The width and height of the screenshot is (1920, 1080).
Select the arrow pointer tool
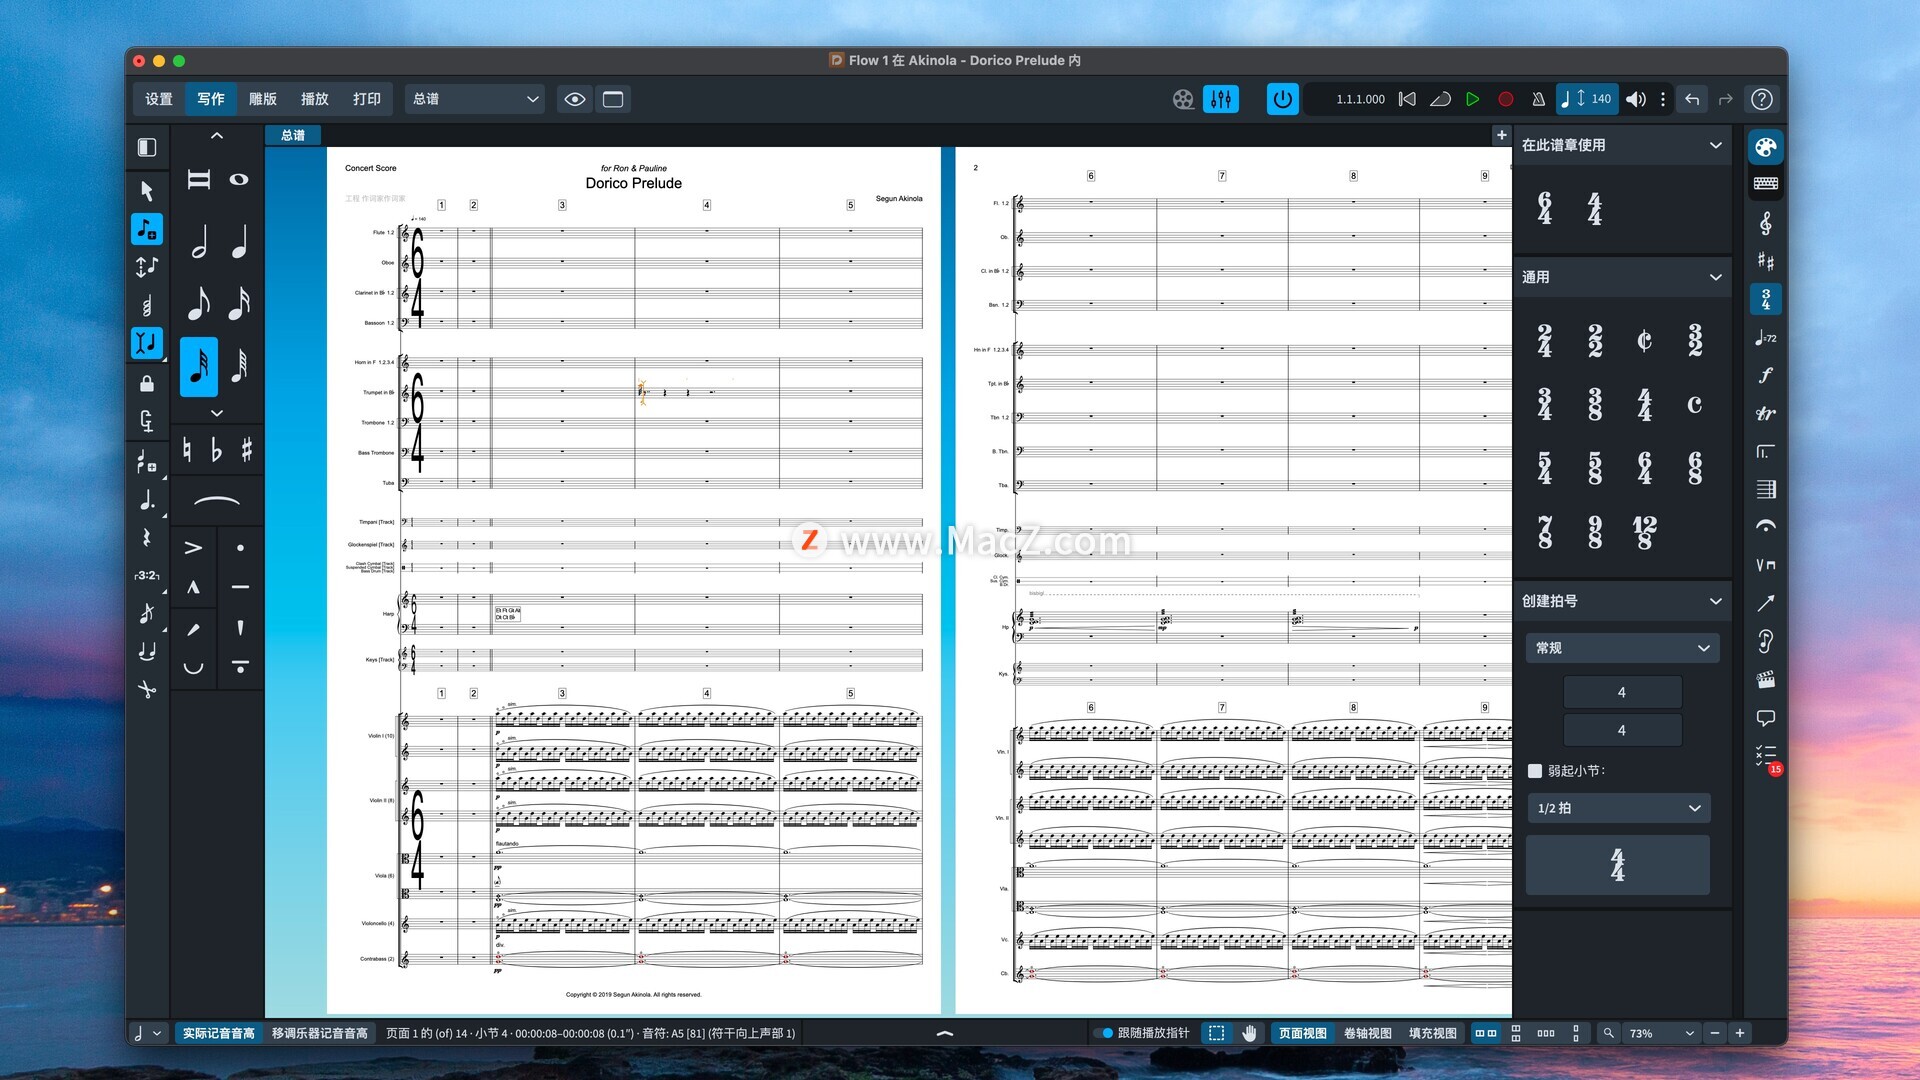pyautogui.click(x=147, y=190)
